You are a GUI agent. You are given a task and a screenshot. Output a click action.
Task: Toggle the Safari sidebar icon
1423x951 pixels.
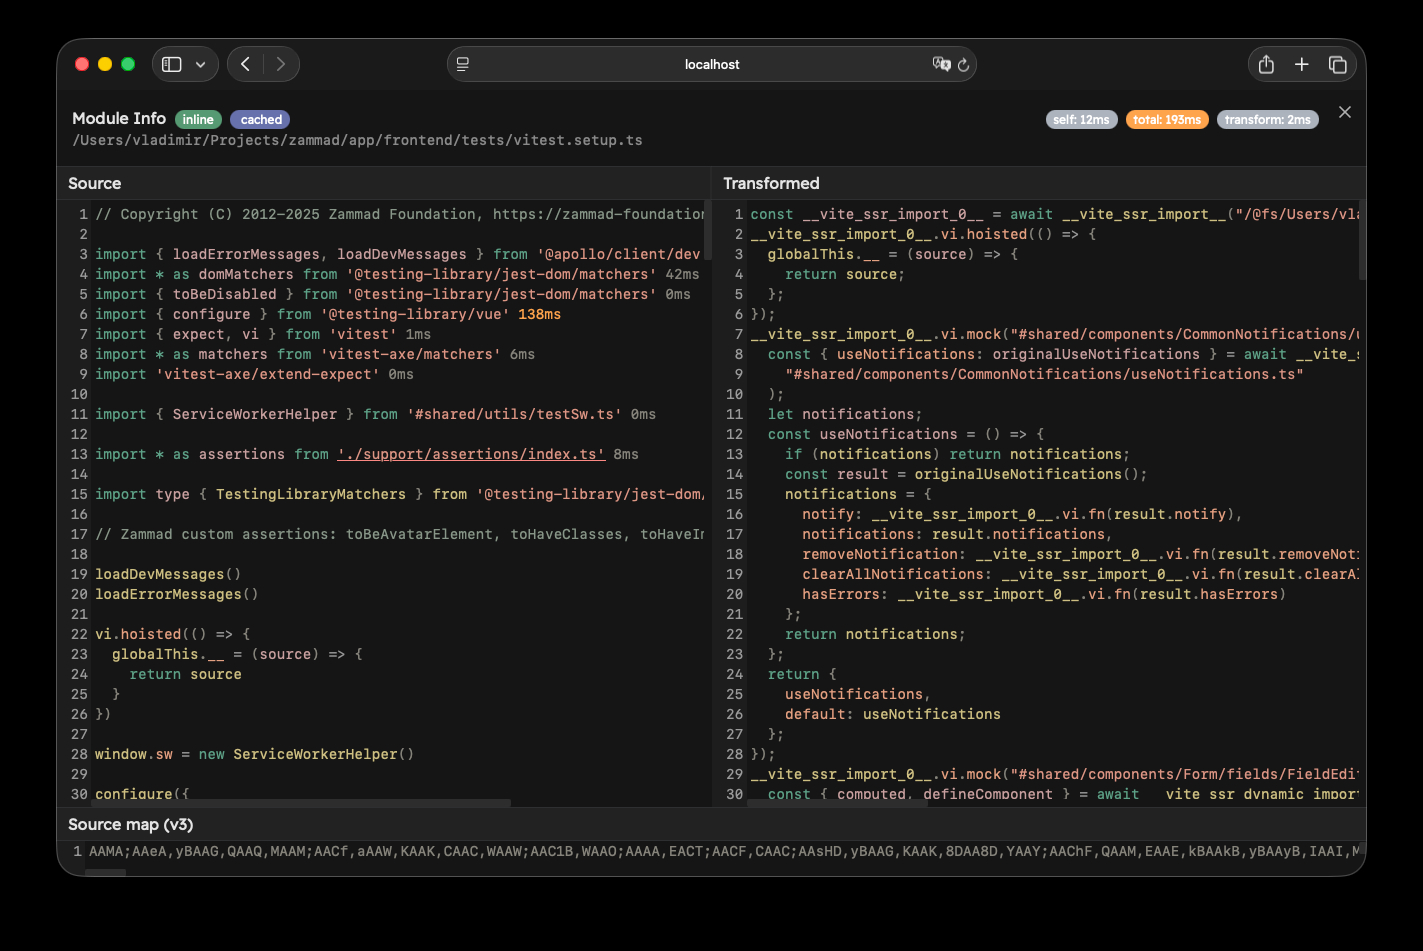point(172,64)
